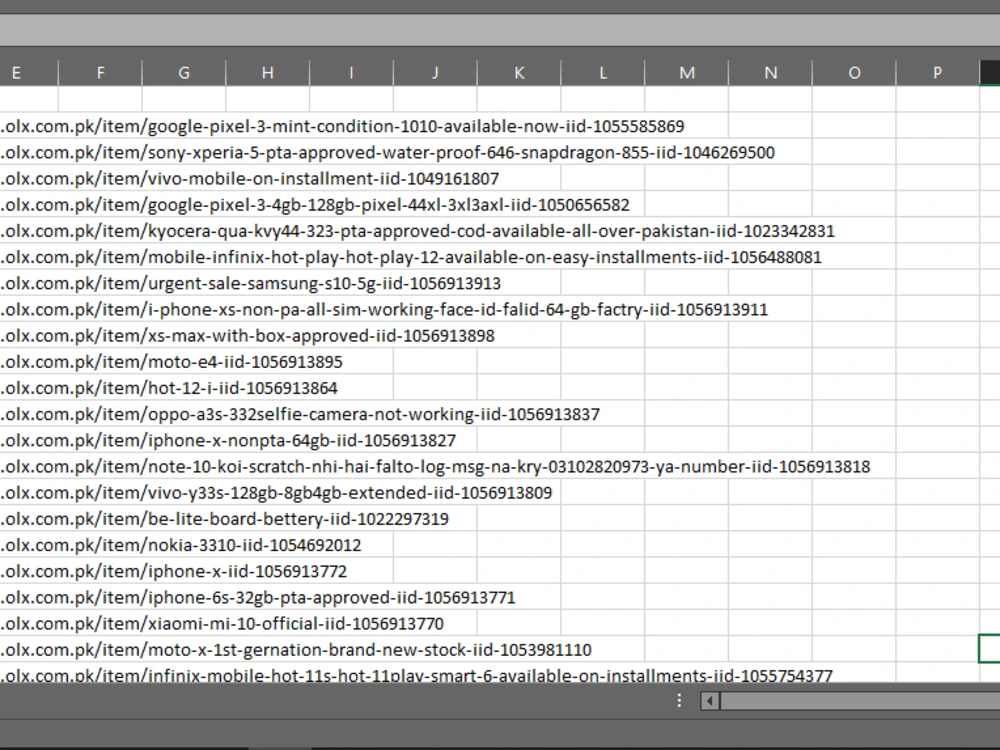The height and width of the screenshot is (750, 1000).
Task: Select column J header
Action: 435,73
